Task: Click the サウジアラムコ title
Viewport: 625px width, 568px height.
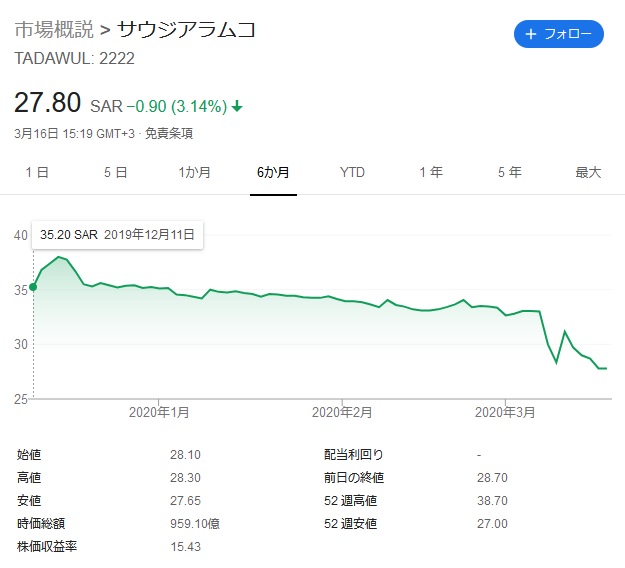Action: click(186, 30)
